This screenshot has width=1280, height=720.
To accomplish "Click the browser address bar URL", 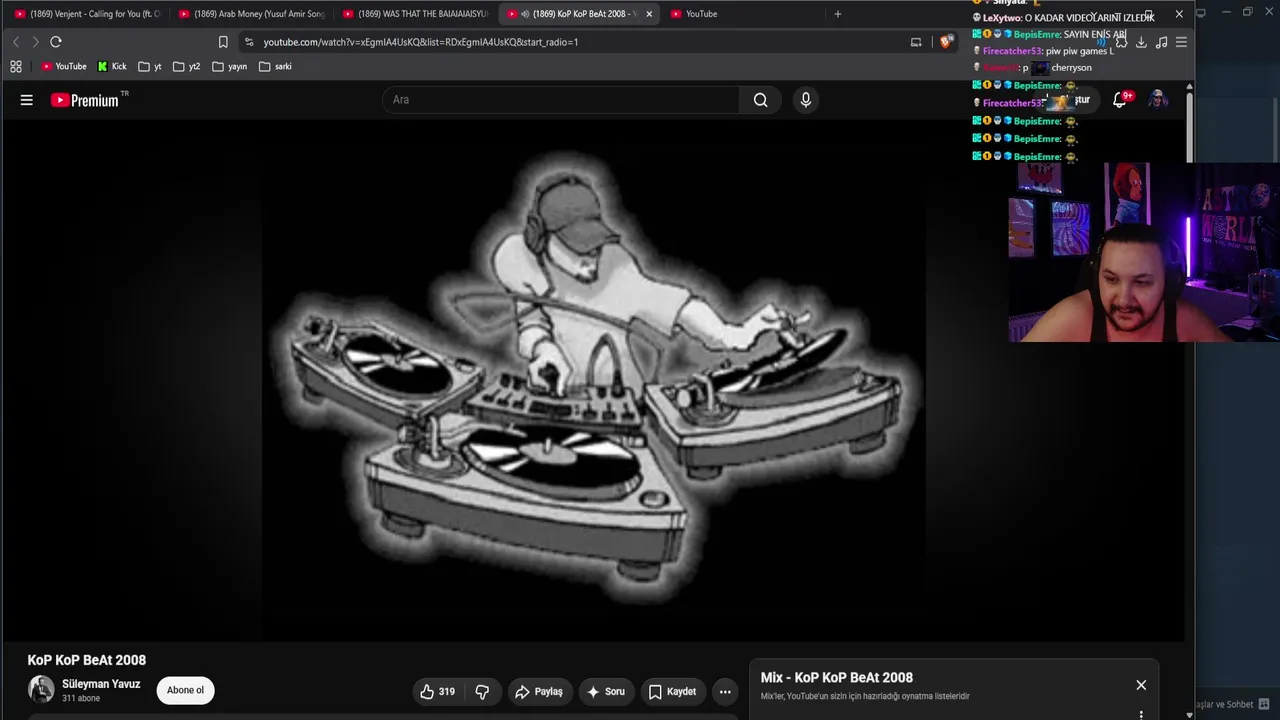I will pyautogui.click(x=421, y=42).
